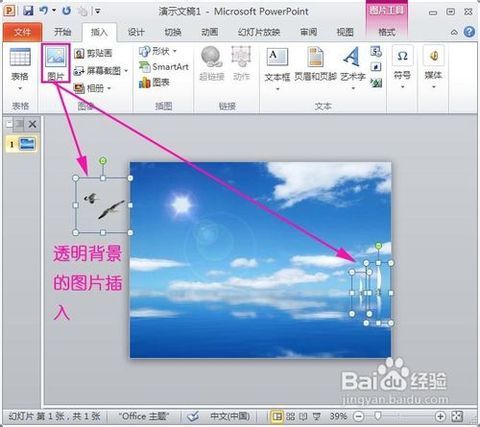The width and height of the screenshot is (480, 427).
Task: Open the 文件 File menu button
Action: (22, 32)
